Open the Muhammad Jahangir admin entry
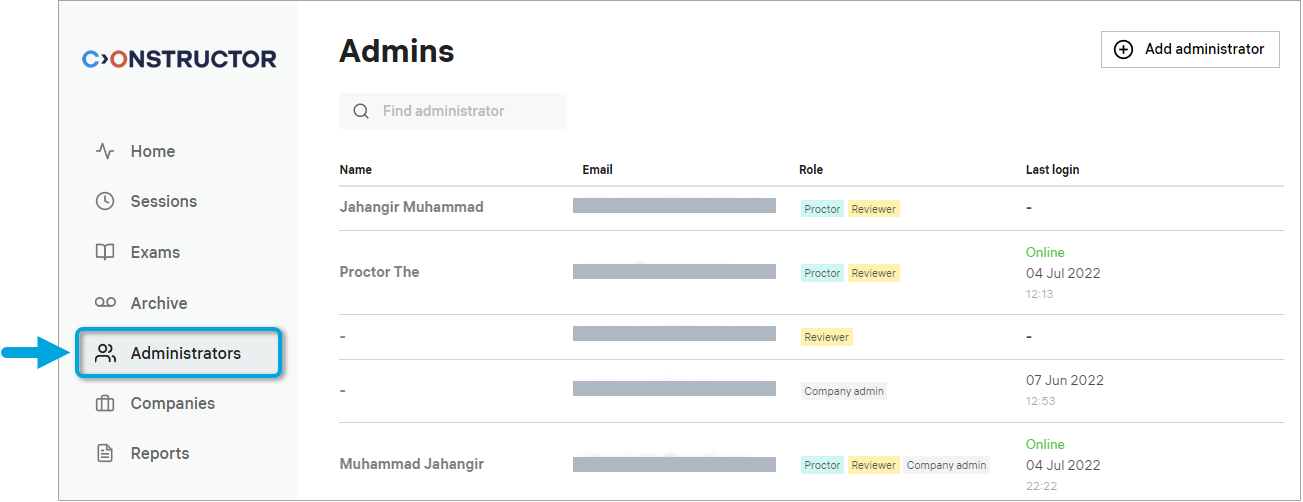Image resolution: width=1303 pixels, height=502 pixels. tap(411, 464)
